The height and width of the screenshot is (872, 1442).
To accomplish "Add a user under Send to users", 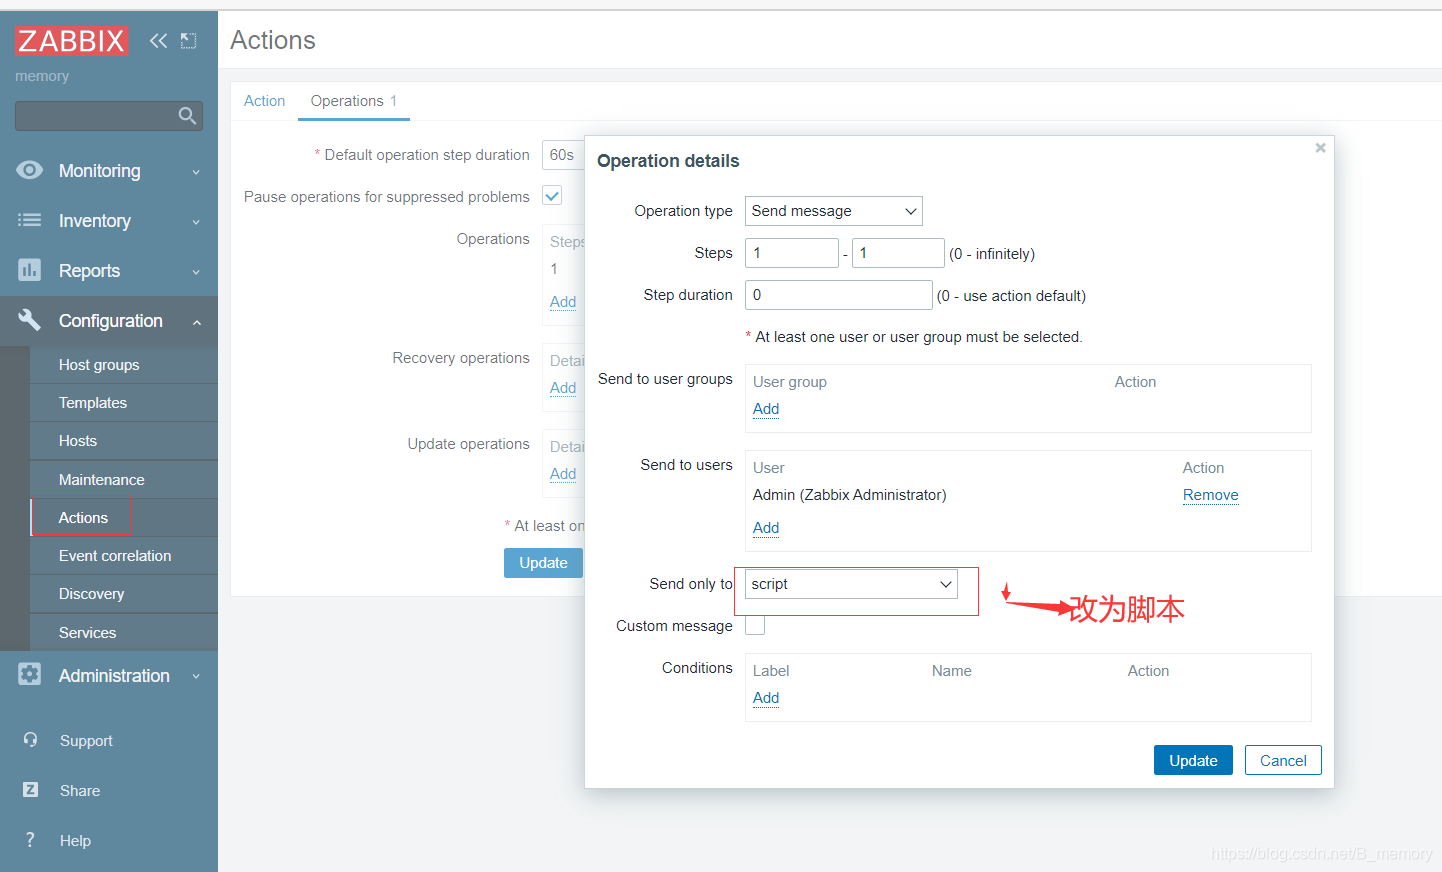I will pos(766,528).
